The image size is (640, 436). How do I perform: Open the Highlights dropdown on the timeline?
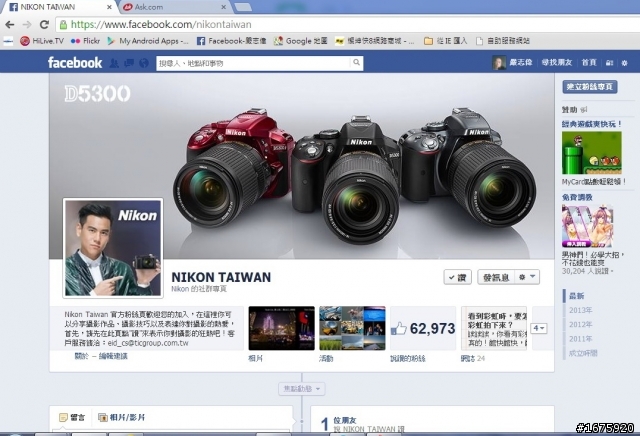click(302, 389)
